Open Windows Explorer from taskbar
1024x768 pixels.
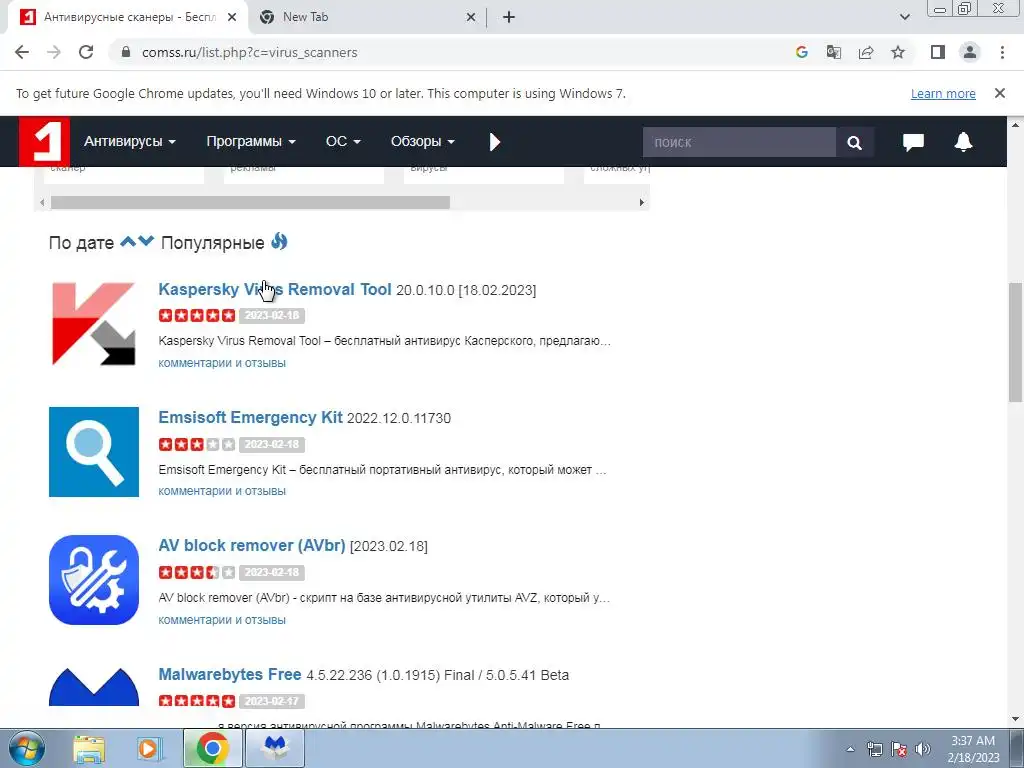click(x=89, y=749)
